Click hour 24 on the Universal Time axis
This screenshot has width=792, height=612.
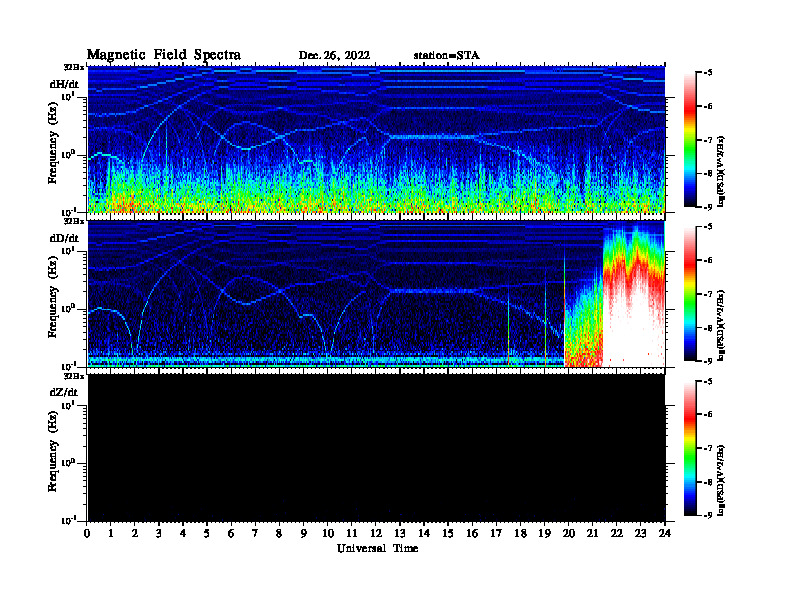665,533
